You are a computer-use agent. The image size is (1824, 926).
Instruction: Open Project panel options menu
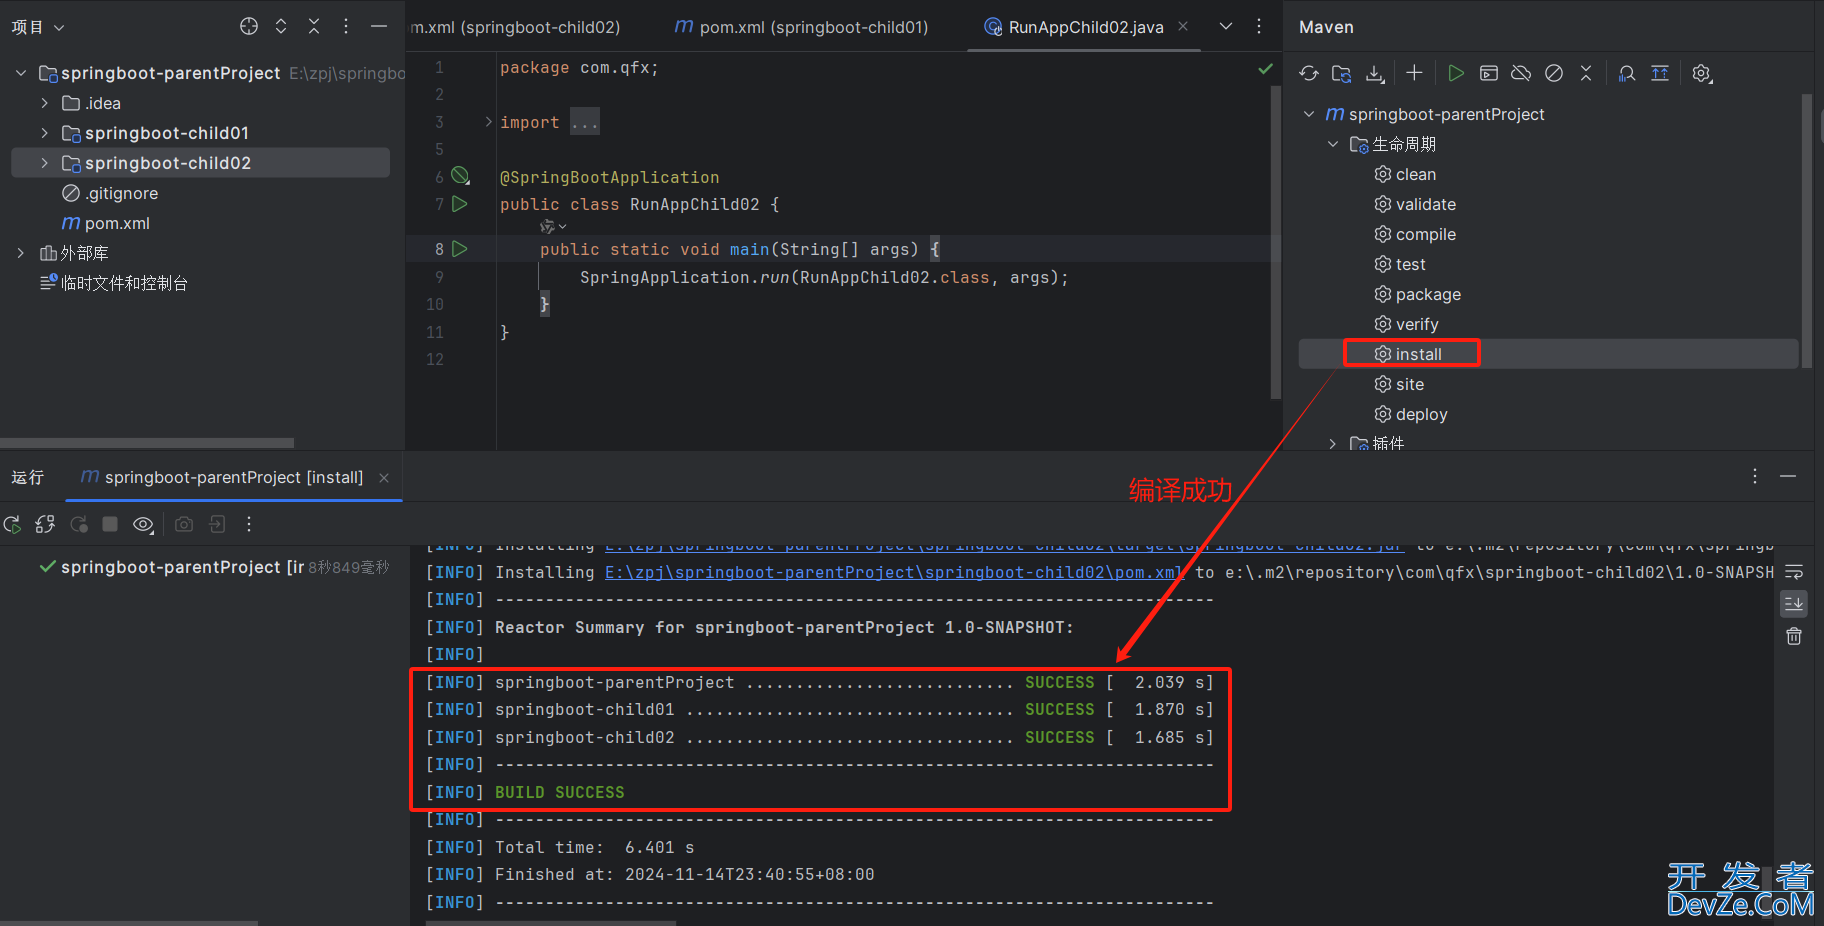click(x=346, y=26)
